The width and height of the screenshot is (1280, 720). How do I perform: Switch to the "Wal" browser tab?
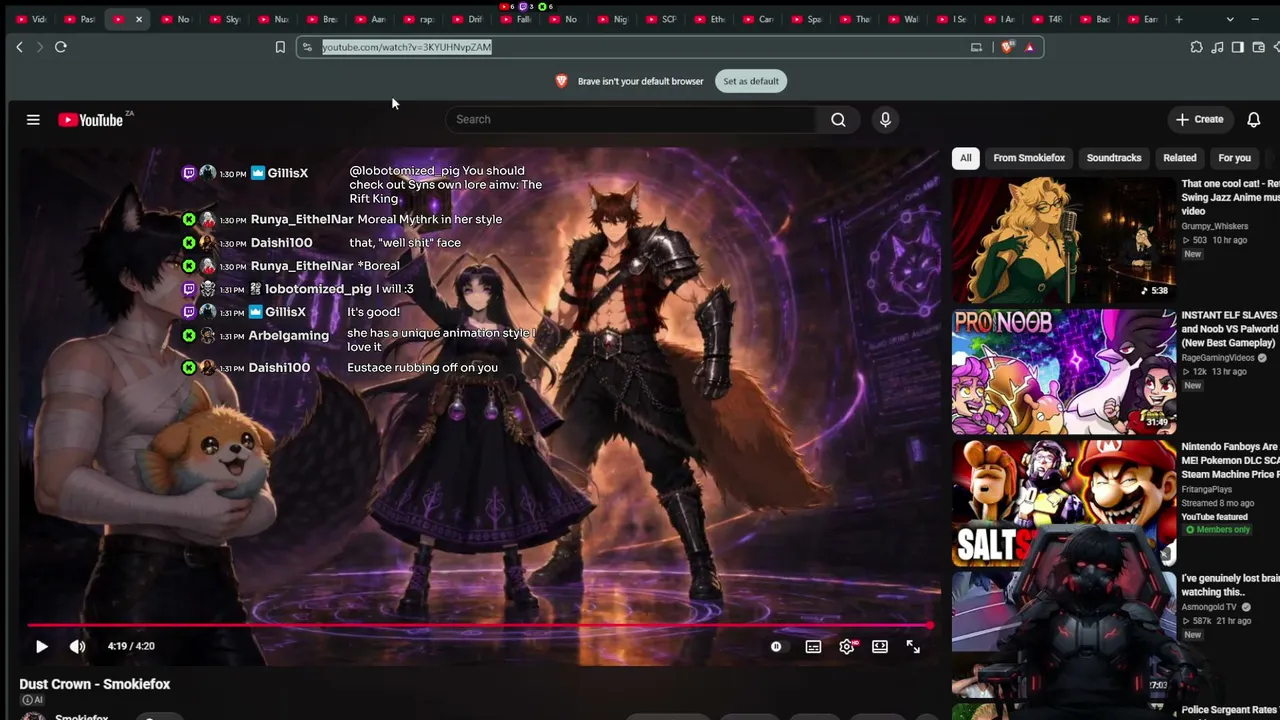tap(903, 19)
